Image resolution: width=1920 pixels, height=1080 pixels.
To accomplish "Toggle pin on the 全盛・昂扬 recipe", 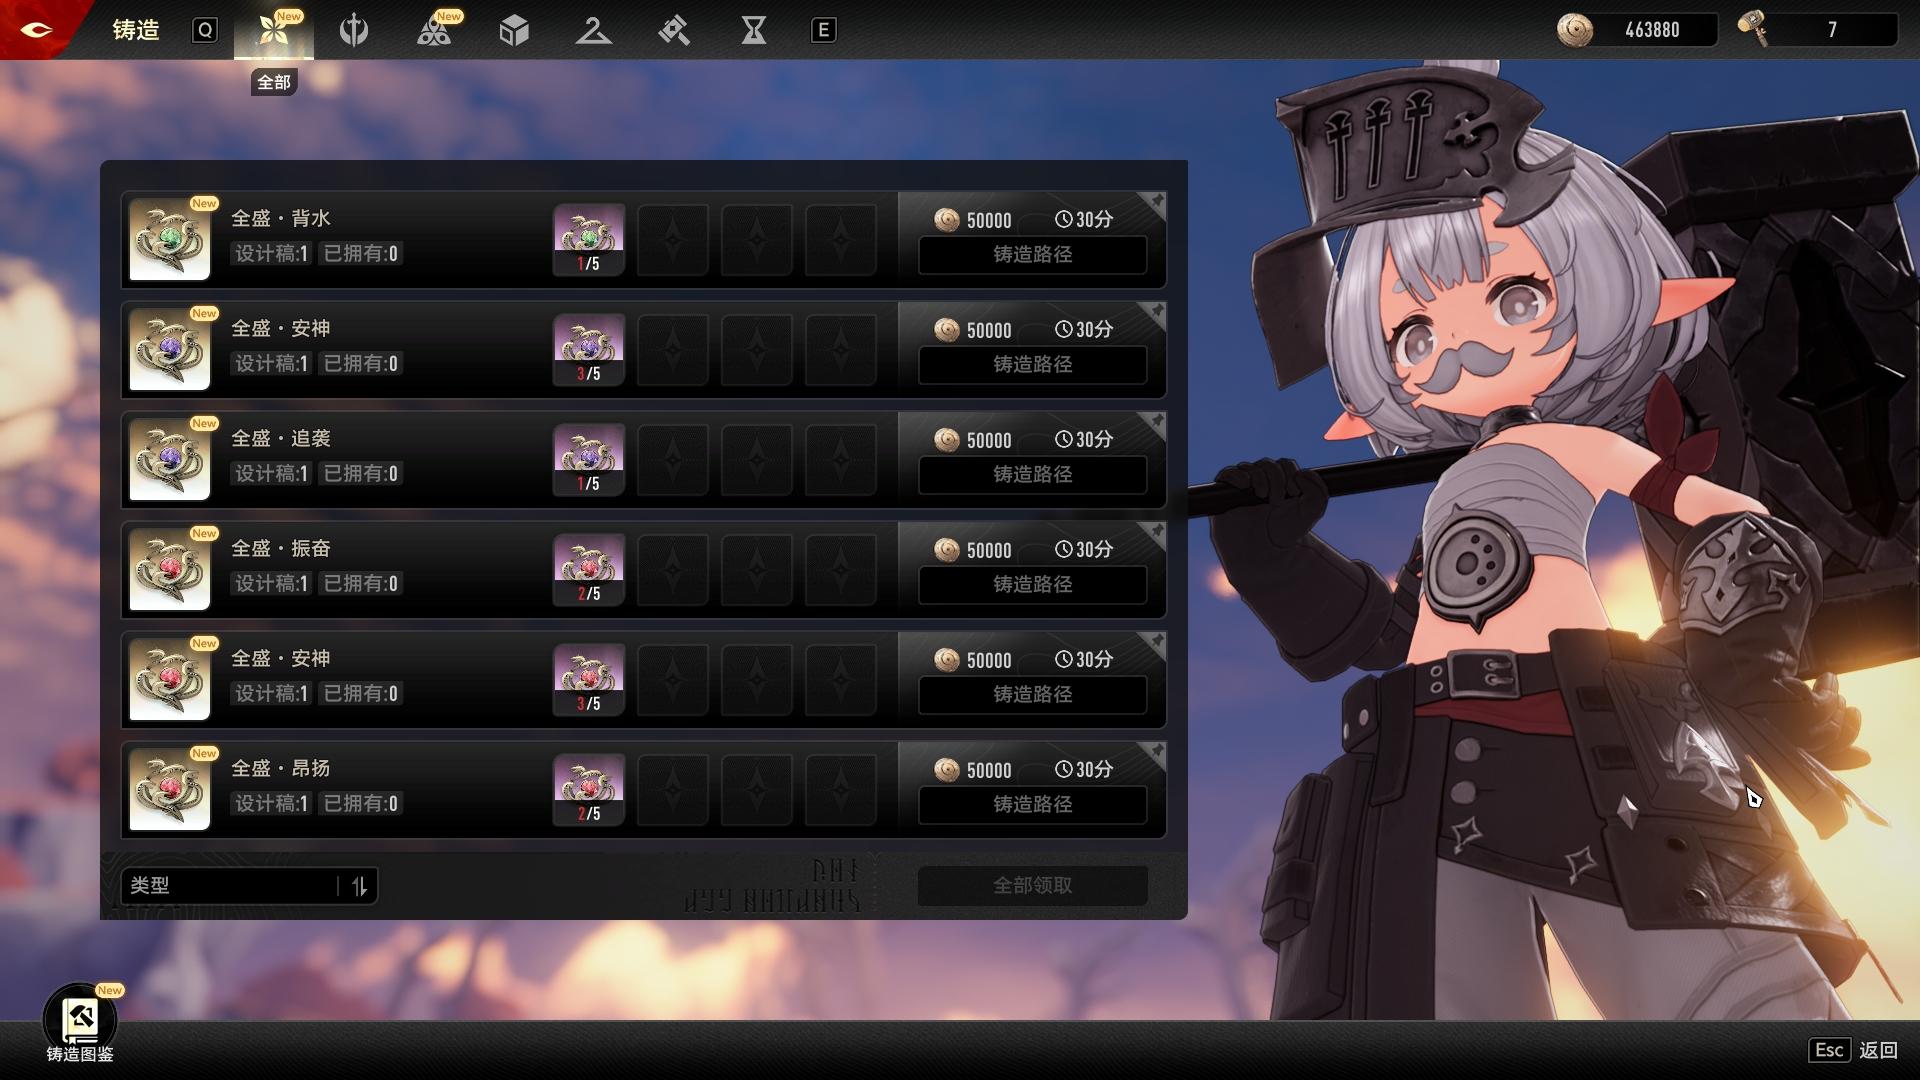I will pos(1156,752).
